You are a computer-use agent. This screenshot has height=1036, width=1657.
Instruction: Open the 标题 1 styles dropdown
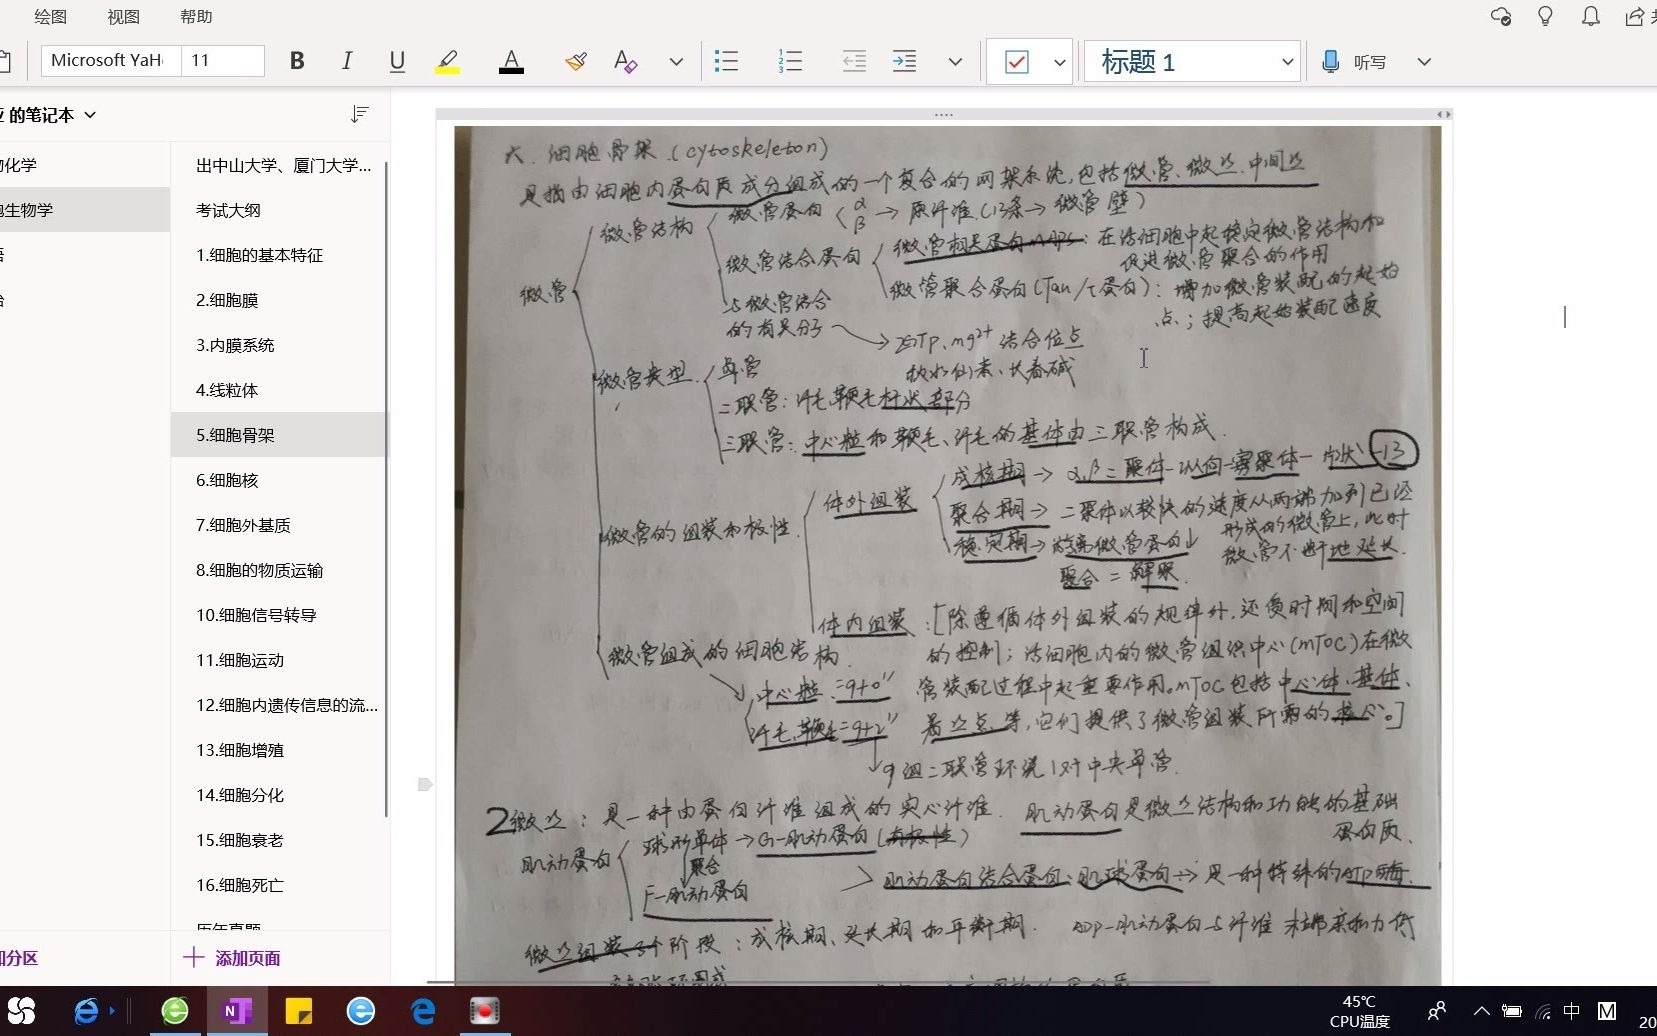tap(1192, 62)
